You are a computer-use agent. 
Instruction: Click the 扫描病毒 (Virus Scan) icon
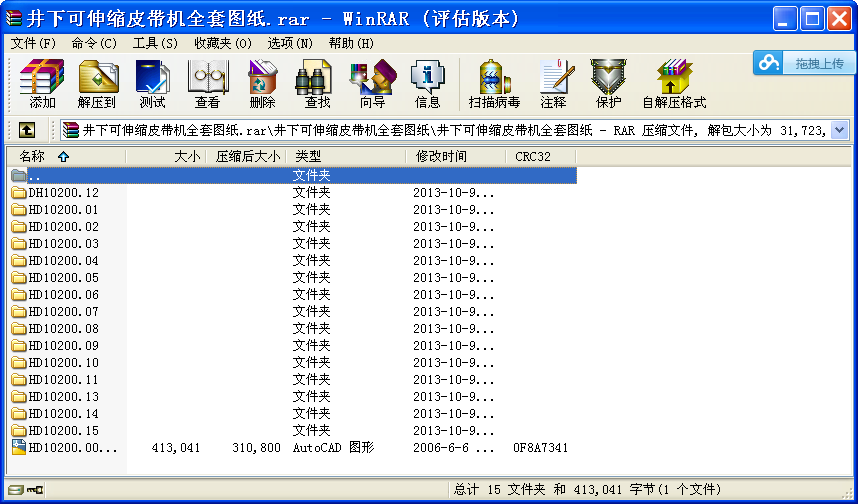[494, 82]
